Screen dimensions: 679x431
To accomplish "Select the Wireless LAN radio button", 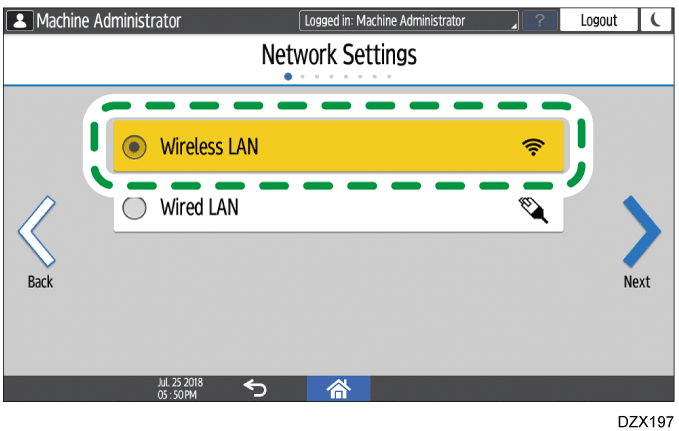I will pyautogui.click(x=134, y=147).
